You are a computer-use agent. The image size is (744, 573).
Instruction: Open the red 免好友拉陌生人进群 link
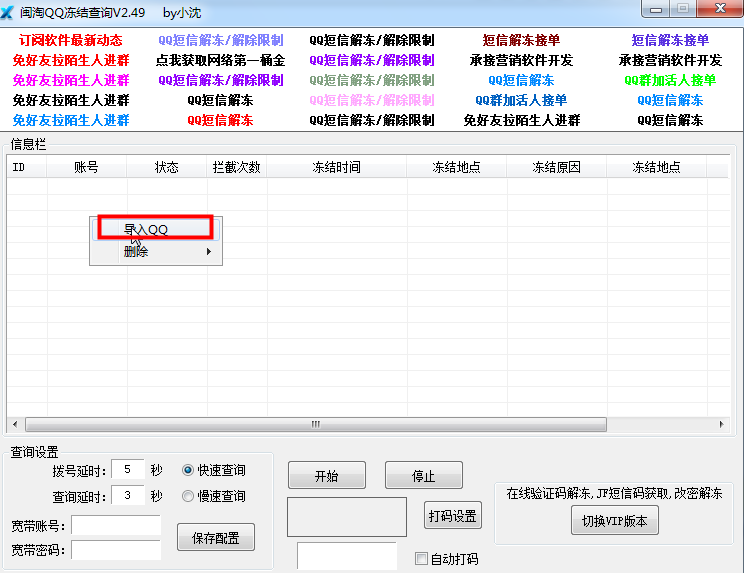click(71, 60)
